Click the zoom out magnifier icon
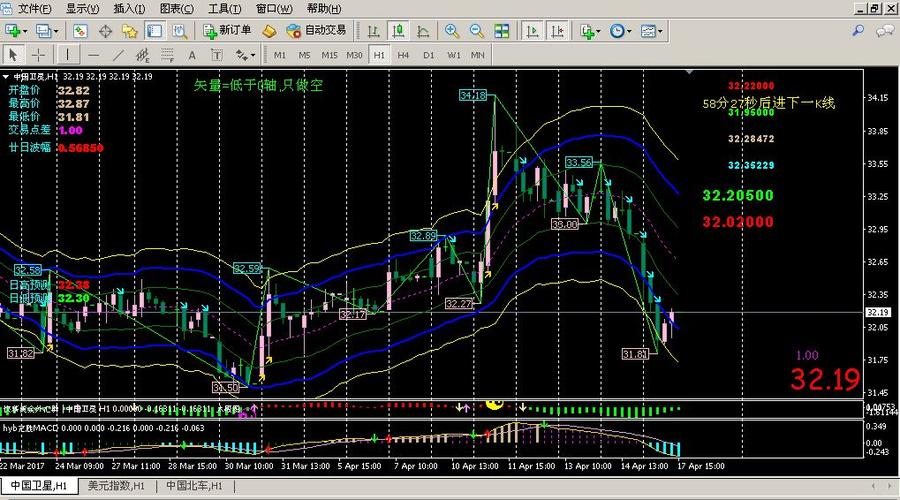This screenshot has width=900, height=500. (476, 31)
